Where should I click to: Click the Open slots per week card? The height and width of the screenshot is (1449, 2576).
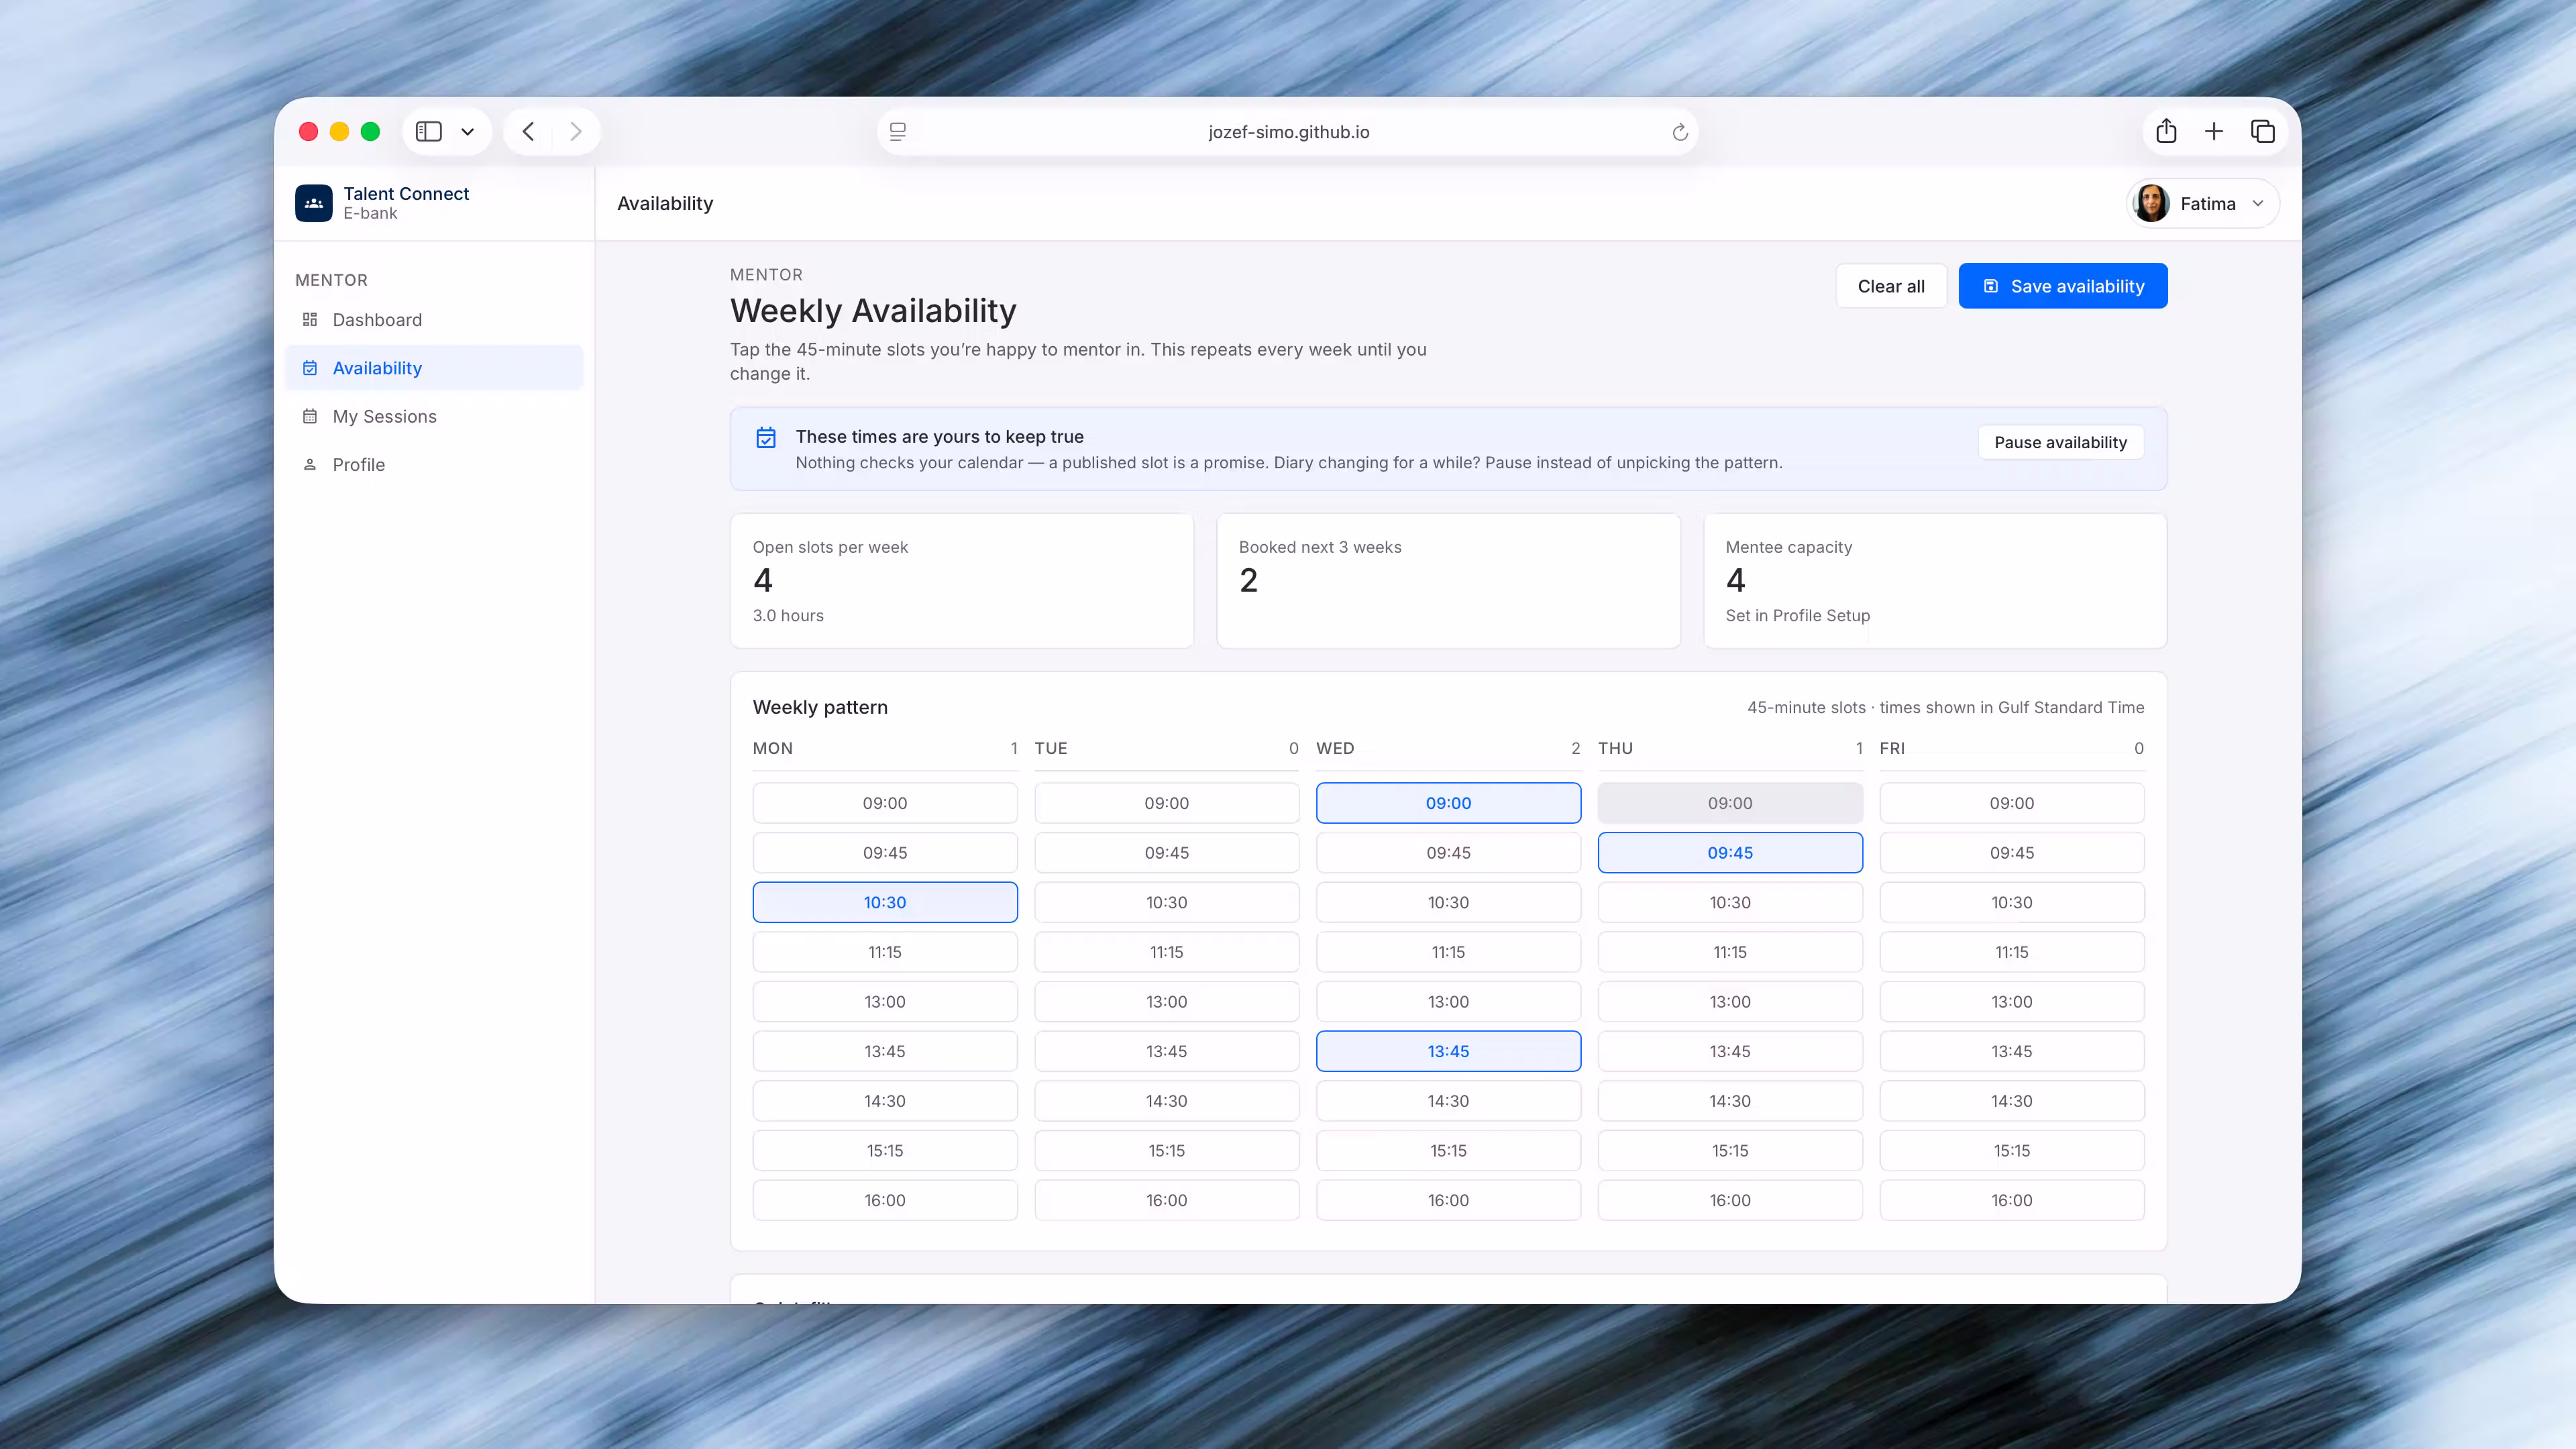pyautogui.click(x=962, y=581)
